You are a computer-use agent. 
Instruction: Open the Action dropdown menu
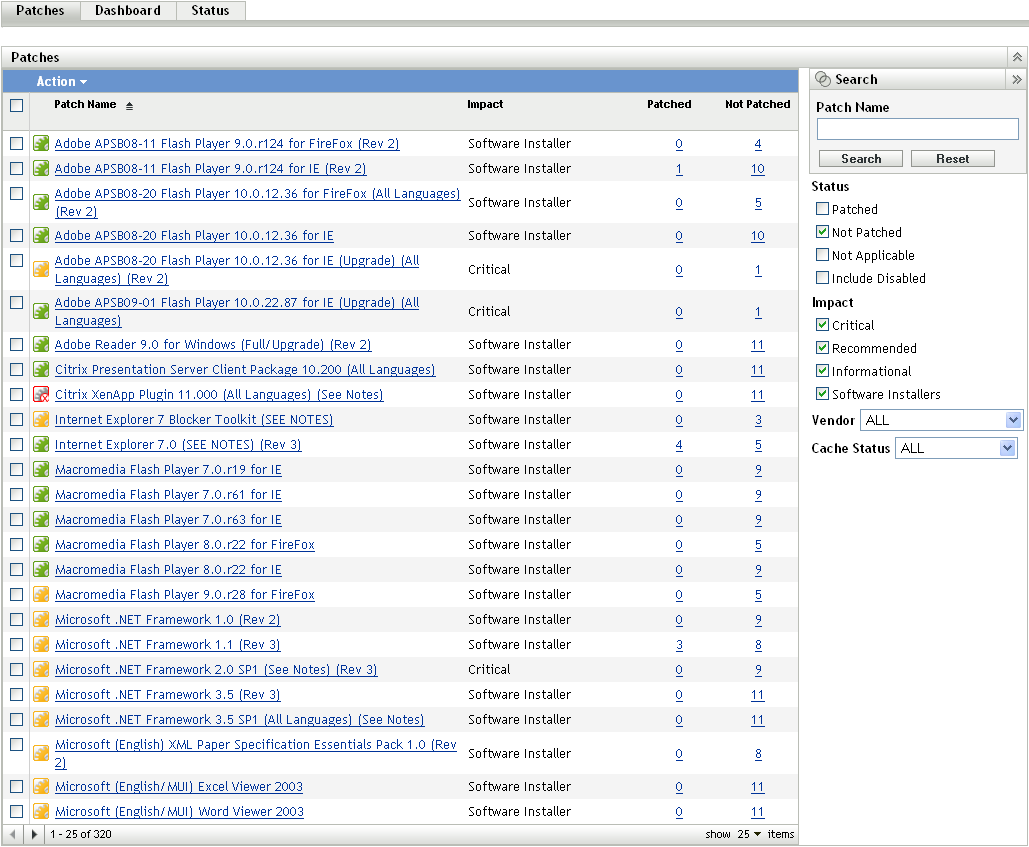point(62,81)
